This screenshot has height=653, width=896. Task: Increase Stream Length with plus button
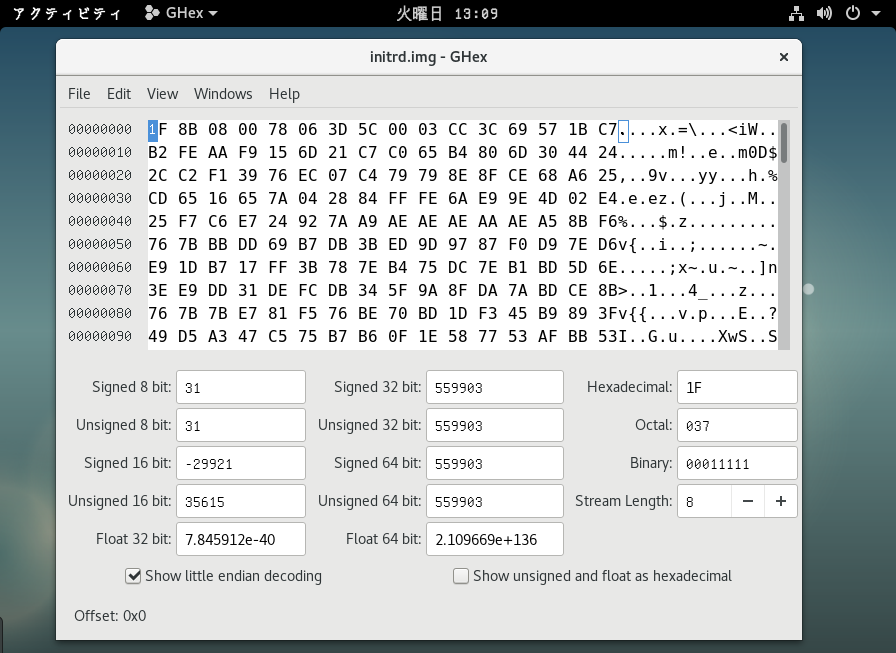(780, 500)
